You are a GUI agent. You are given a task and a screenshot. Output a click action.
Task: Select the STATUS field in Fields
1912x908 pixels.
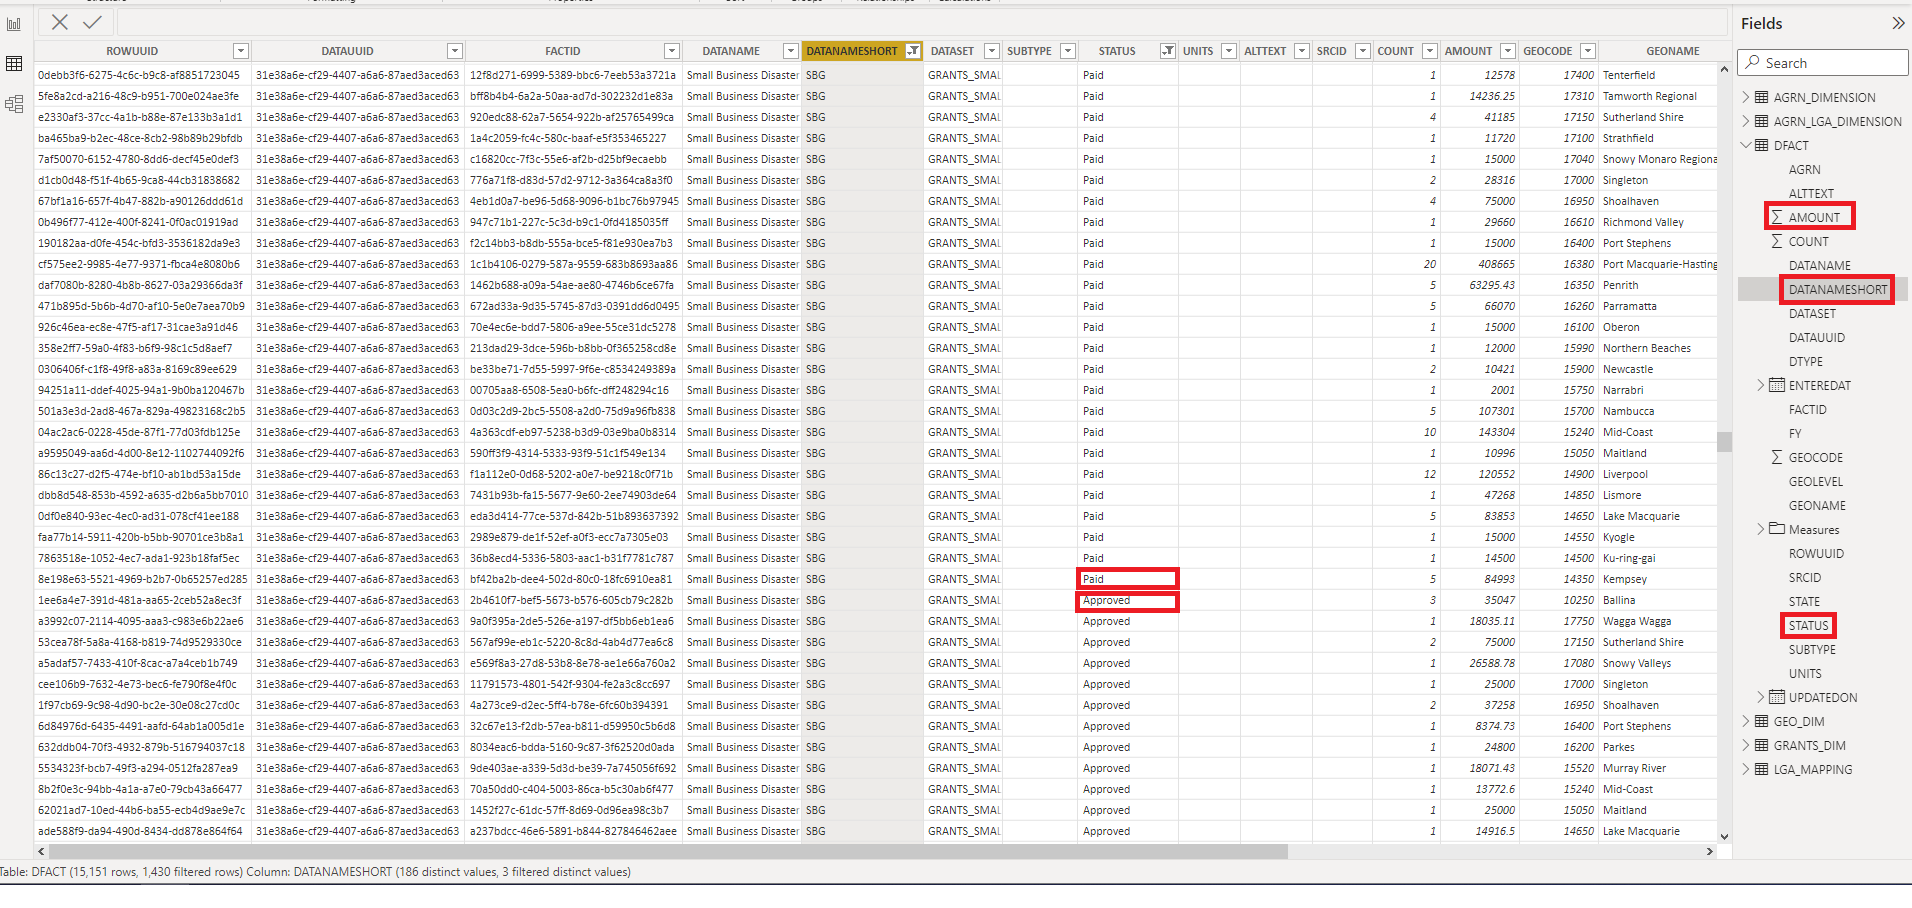click(x=1808, y=625)
